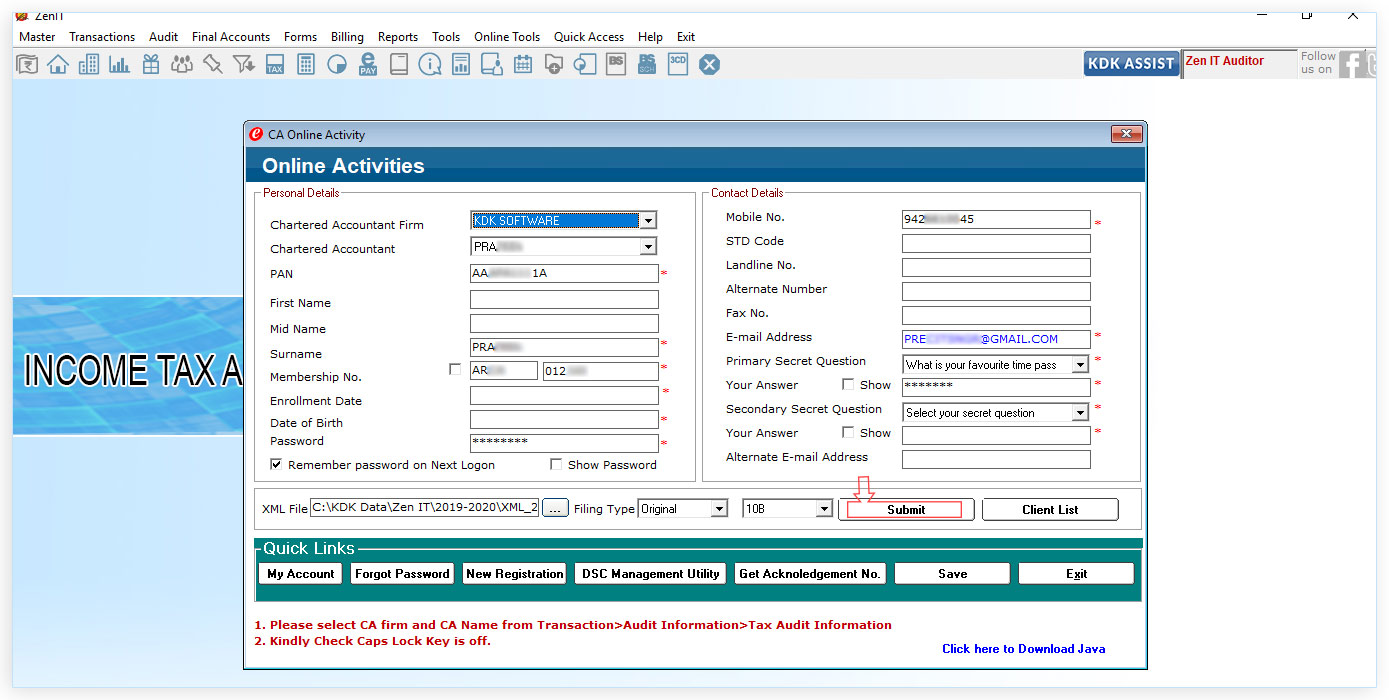1389x700 pixels.
Task: Click the home icon in toolbar
Action: pyautogui.click(x=58, y=65)
